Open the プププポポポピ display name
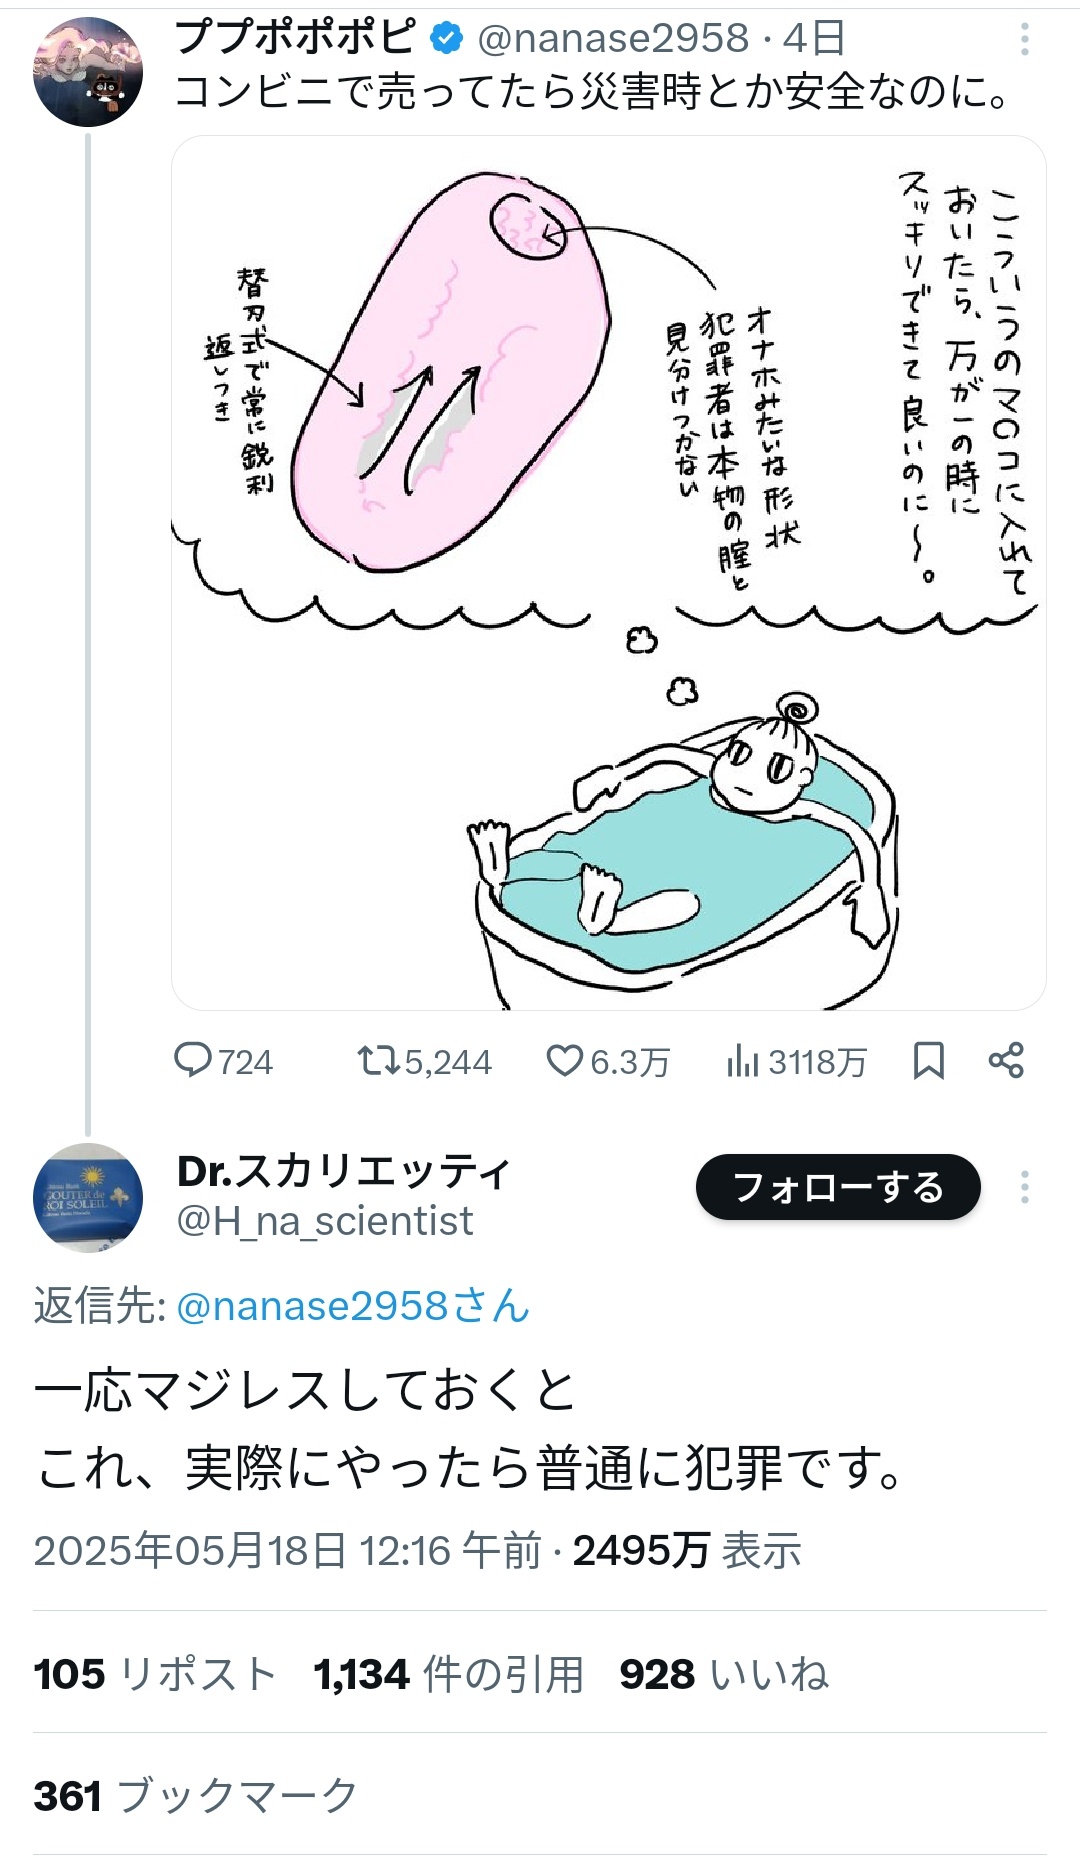Image resolution: width=1080 pixels, height=1866 pixels. pyautogui.click(x=295, y=38)
